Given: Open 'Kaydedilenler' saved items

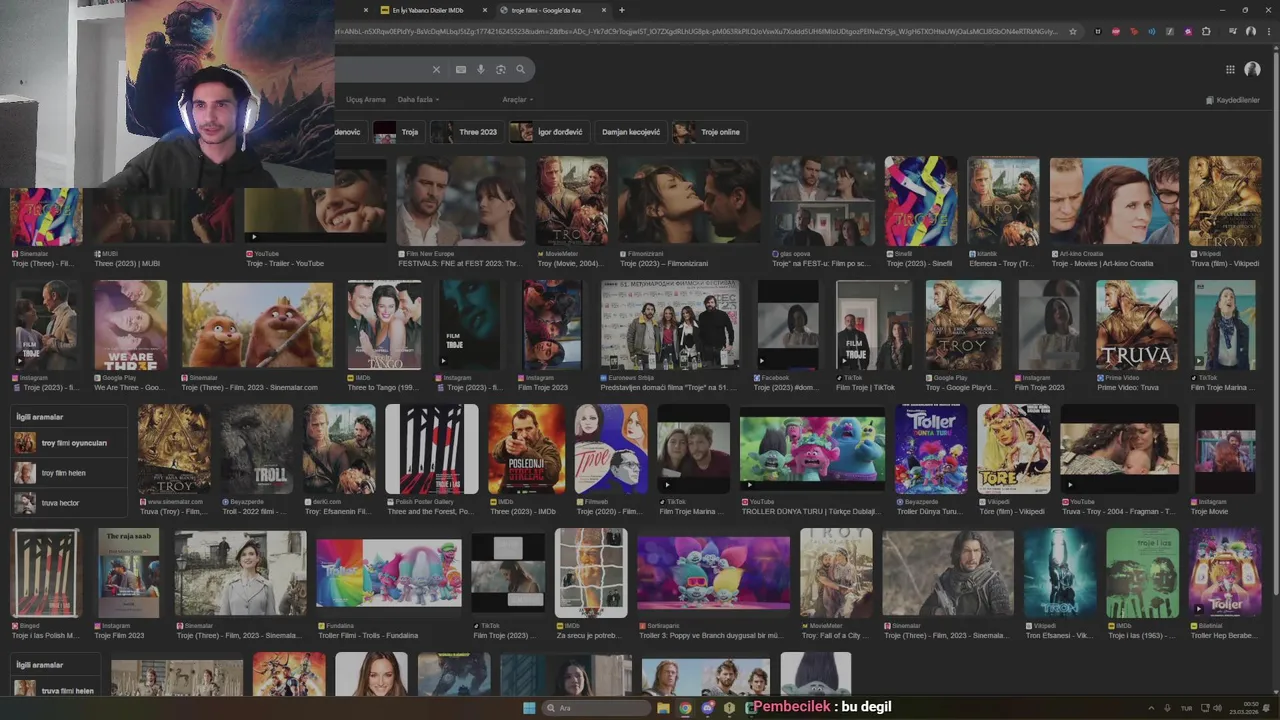Looking at the screenshot, I should coord(1232,100).
